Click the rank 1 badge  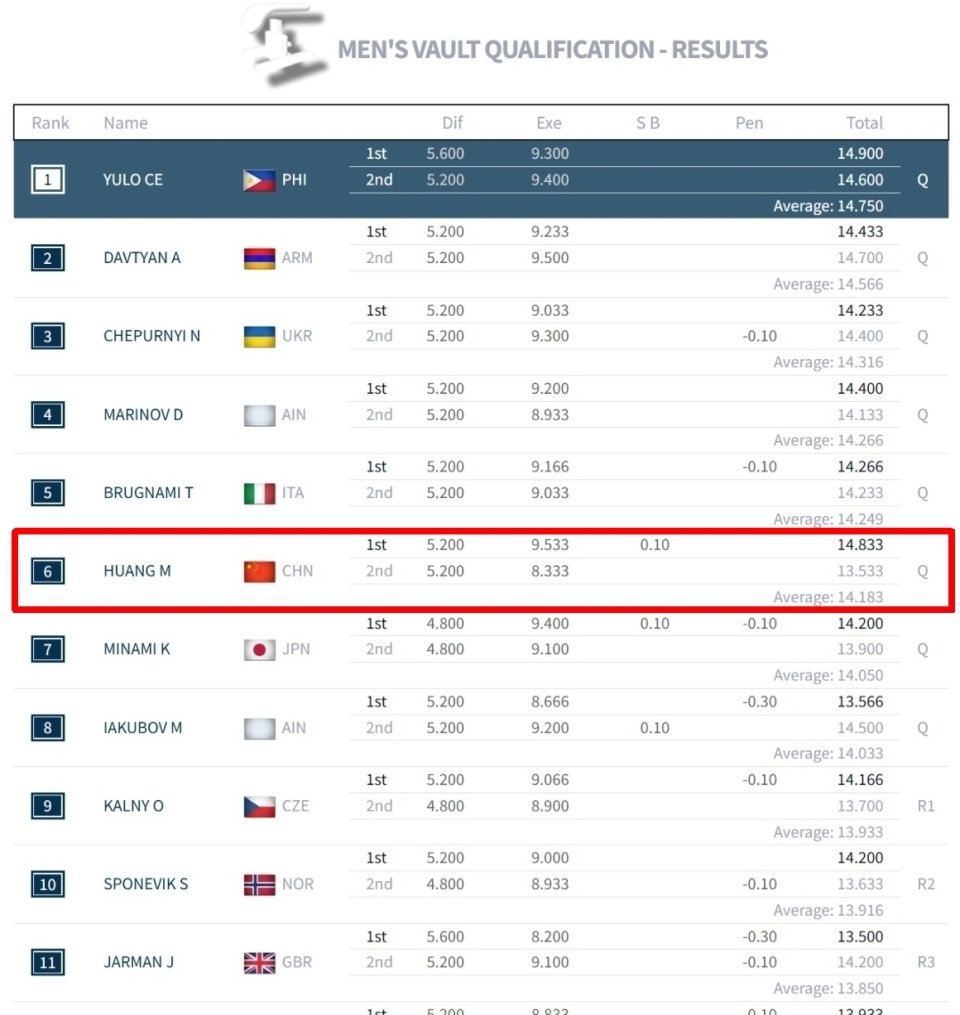tap(48, 180)
